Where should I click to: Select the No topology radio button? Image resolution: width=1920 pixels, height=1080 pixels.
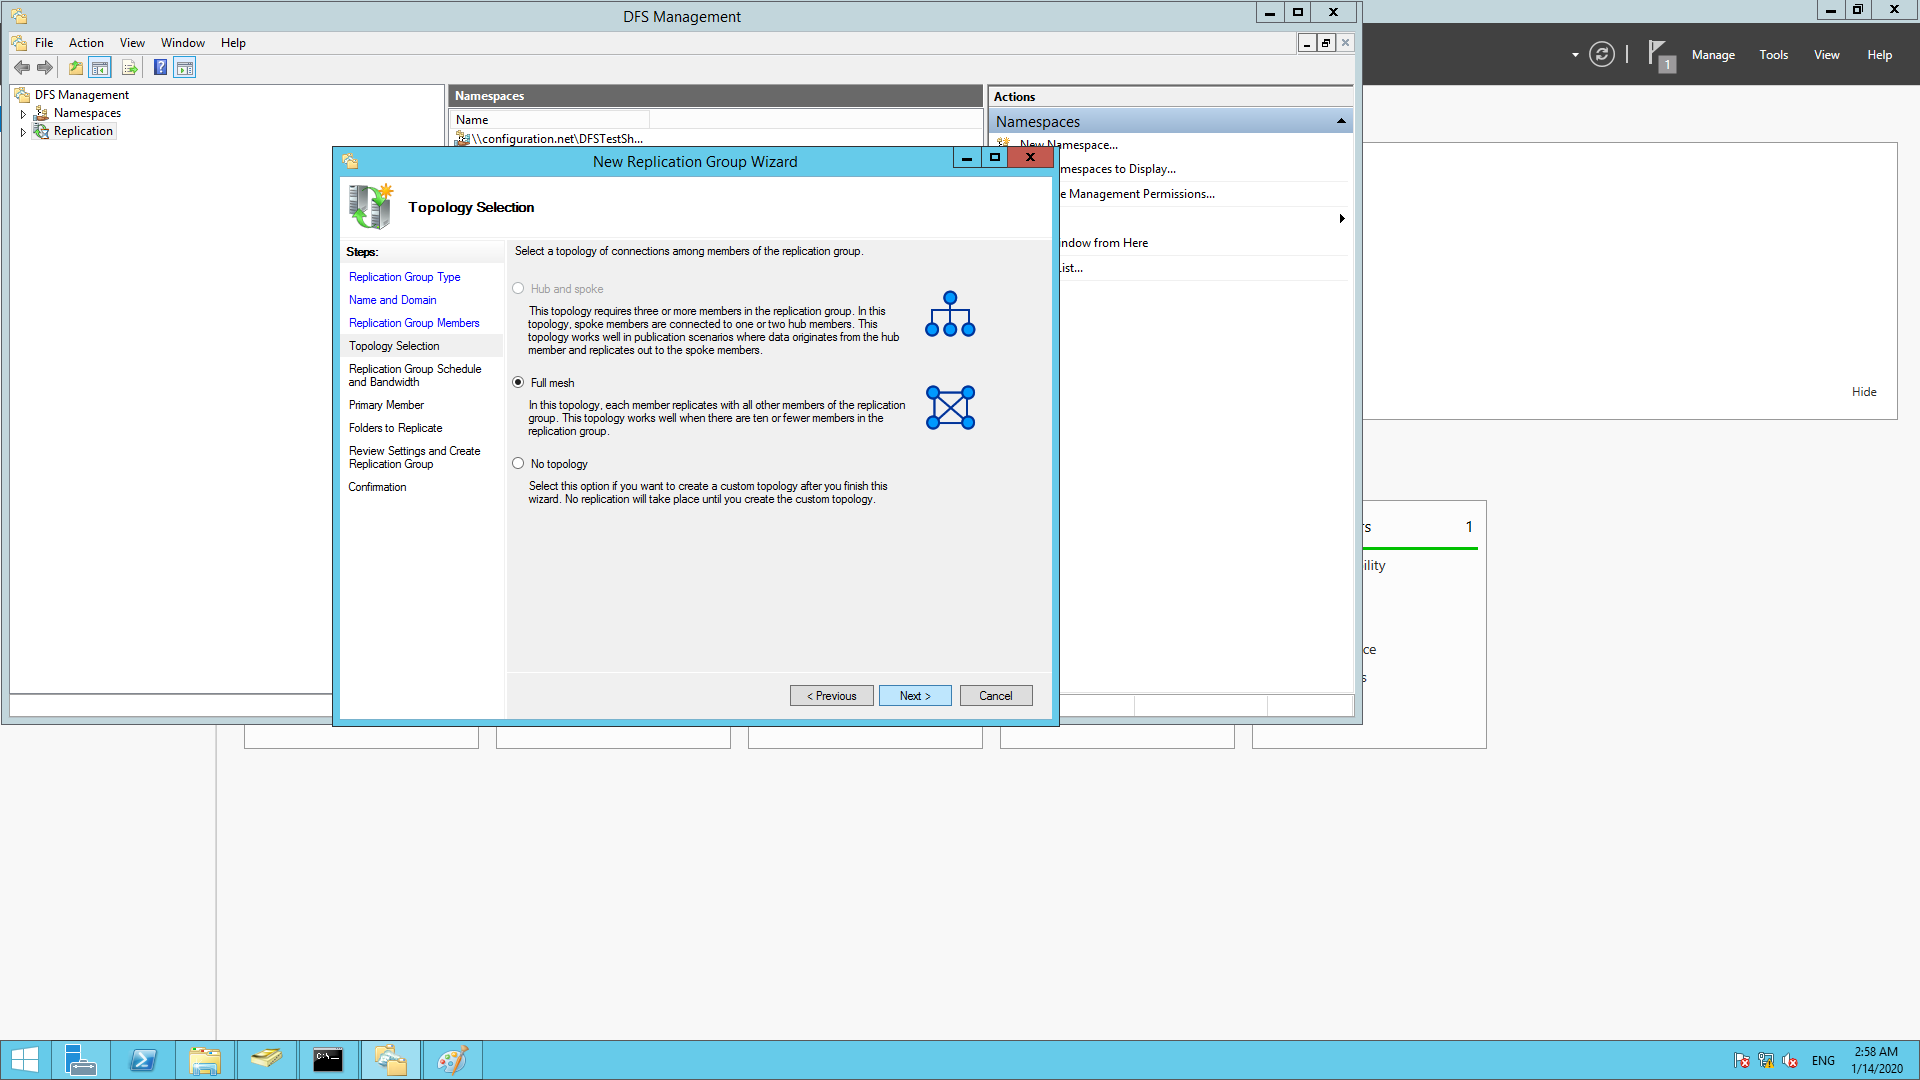[518, 464]
